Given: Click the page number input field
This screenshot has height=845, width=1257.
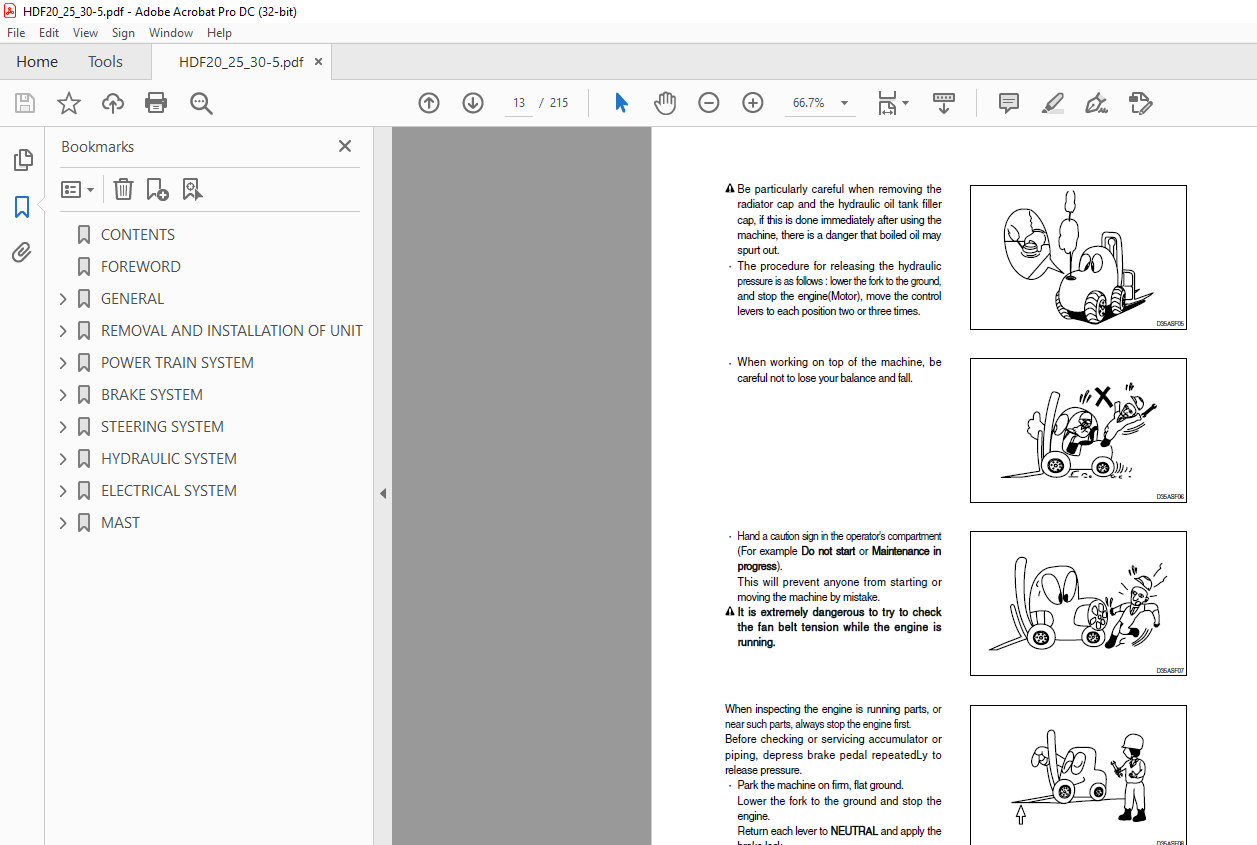Looking at the screenshot, I should pyautogui.click(x=519, y=103).
